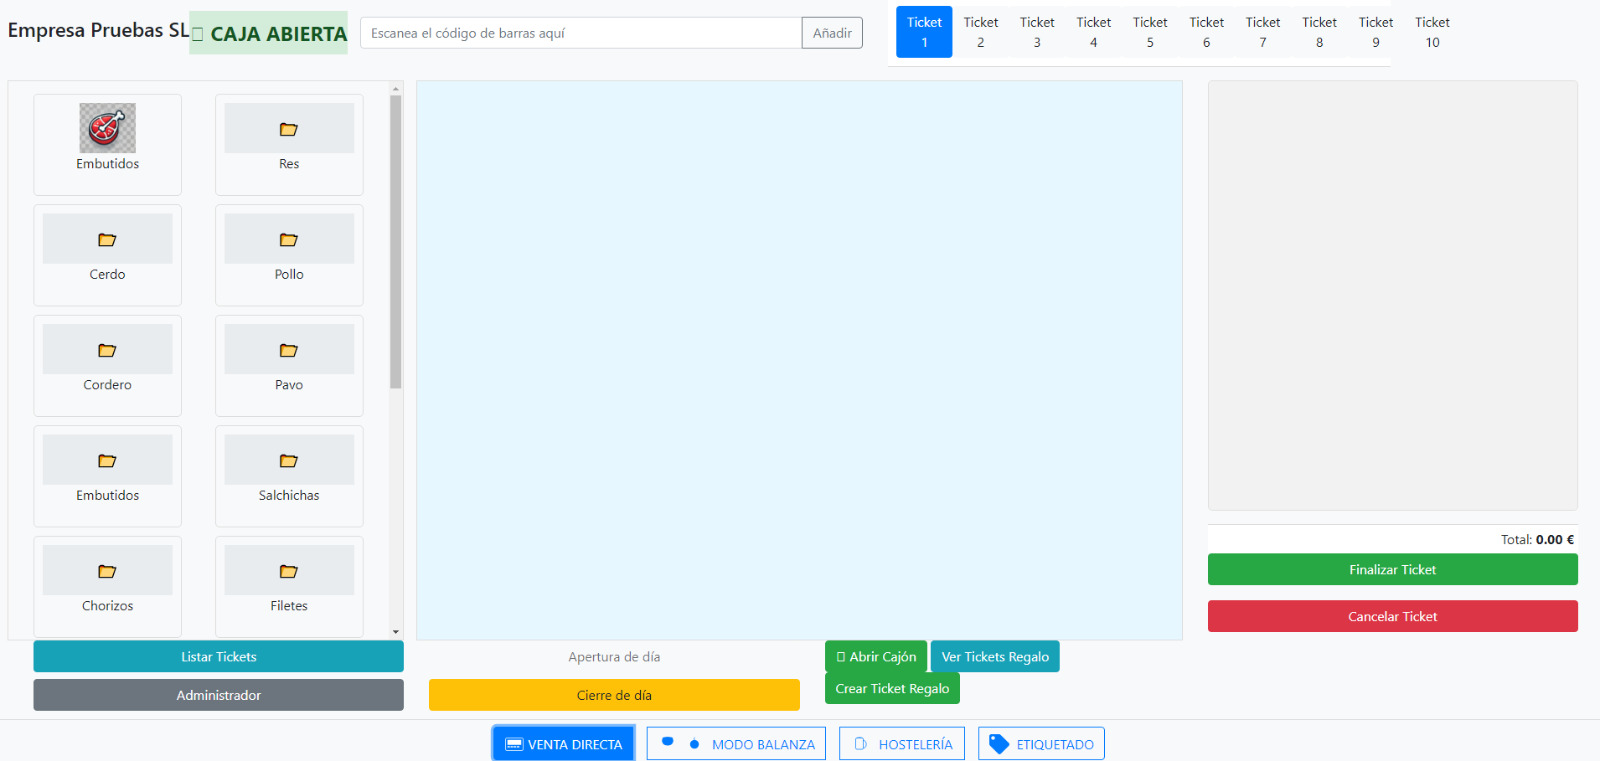This screenshot has width=1600, height=761.
Task: Click the red Cancelar Ticket button
Action: point(1392,616)
